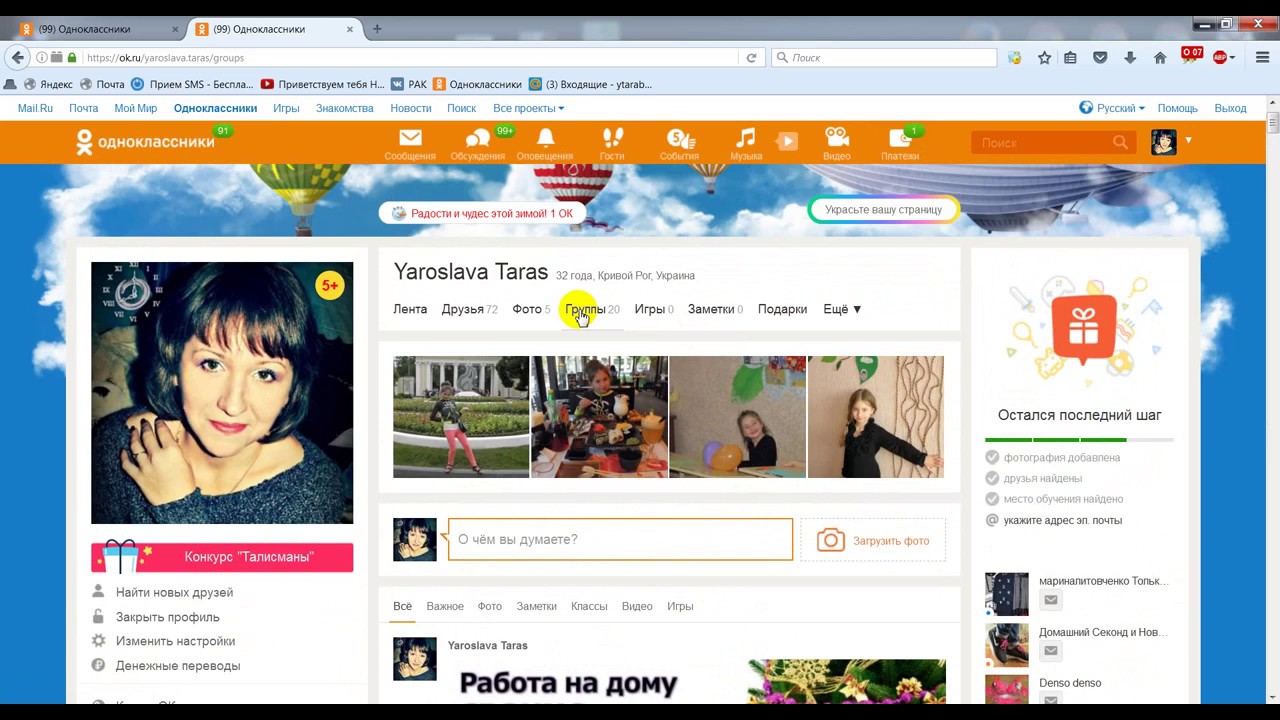This screenshot has height=720, width=1280.
Task: Click укажите адрес эл. почты link
Action: pos(1063,520)
